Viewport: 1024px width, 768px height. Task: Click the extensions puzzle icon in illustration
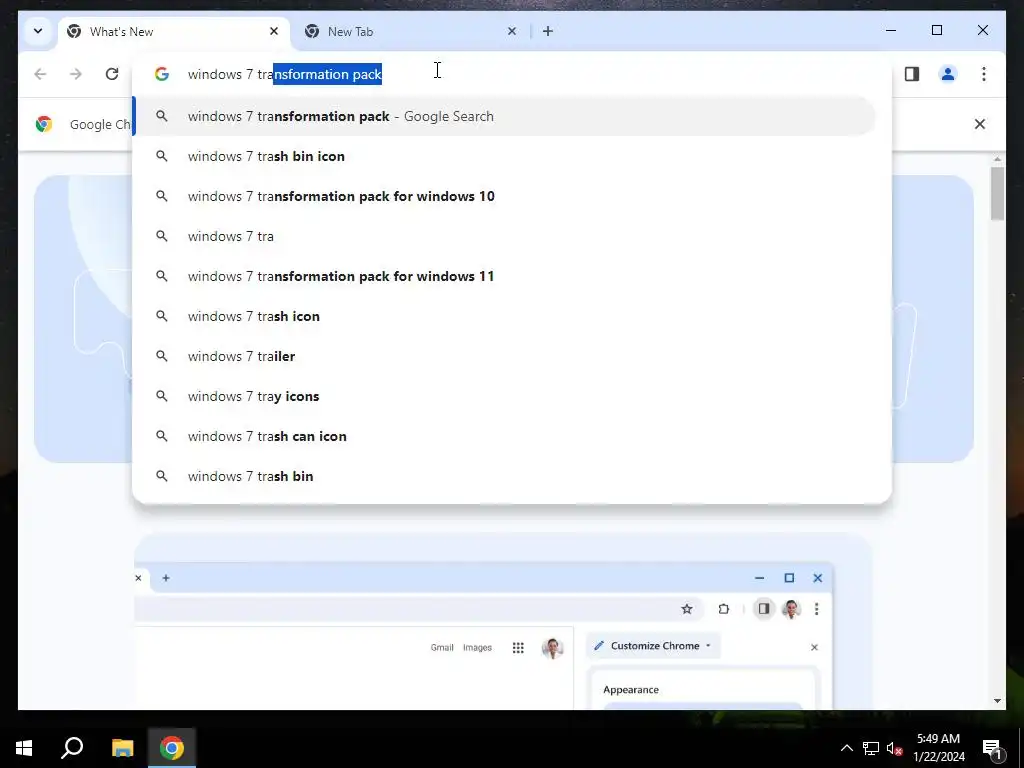(724, 609)
